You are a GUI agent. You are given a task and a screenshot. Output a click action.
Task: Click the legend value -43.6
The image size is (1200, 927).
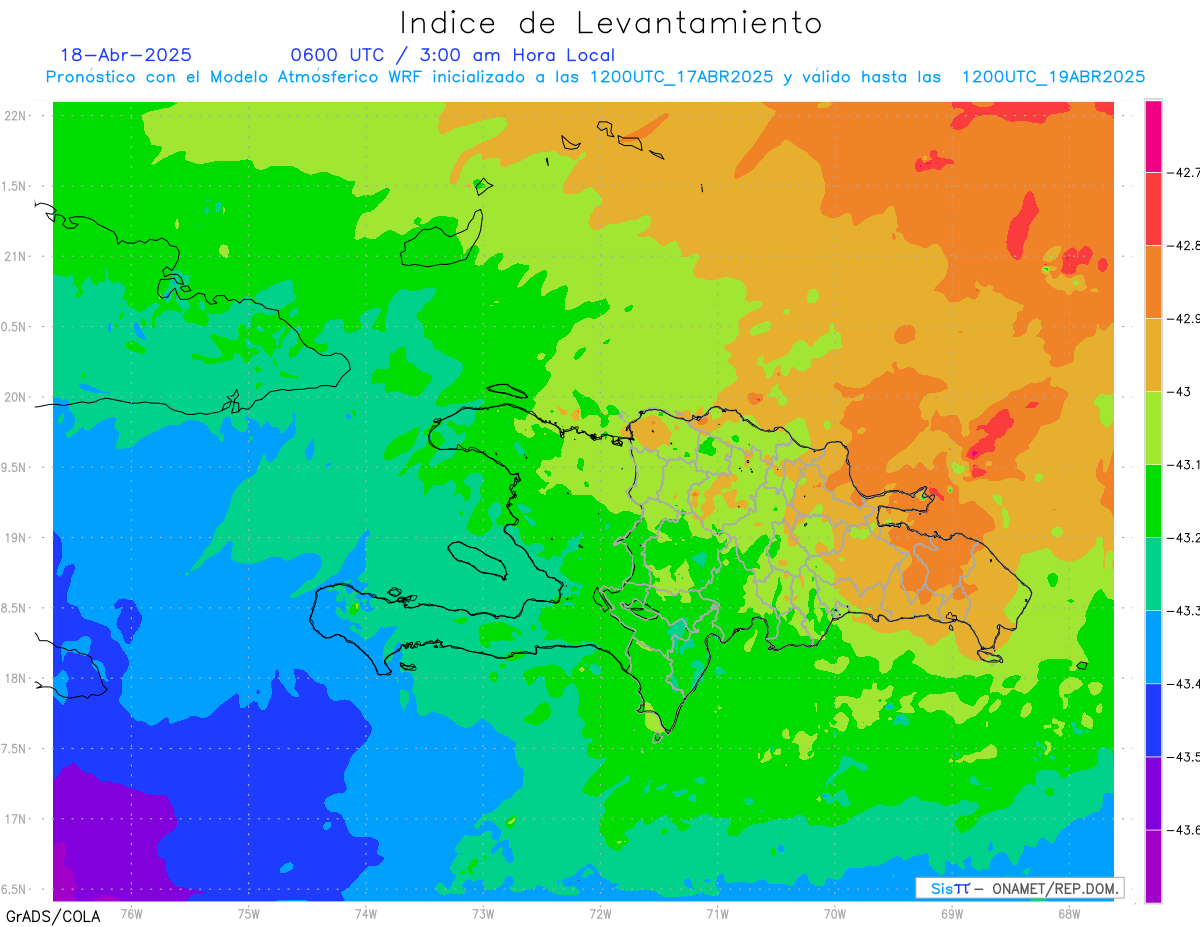(1184, 829)
